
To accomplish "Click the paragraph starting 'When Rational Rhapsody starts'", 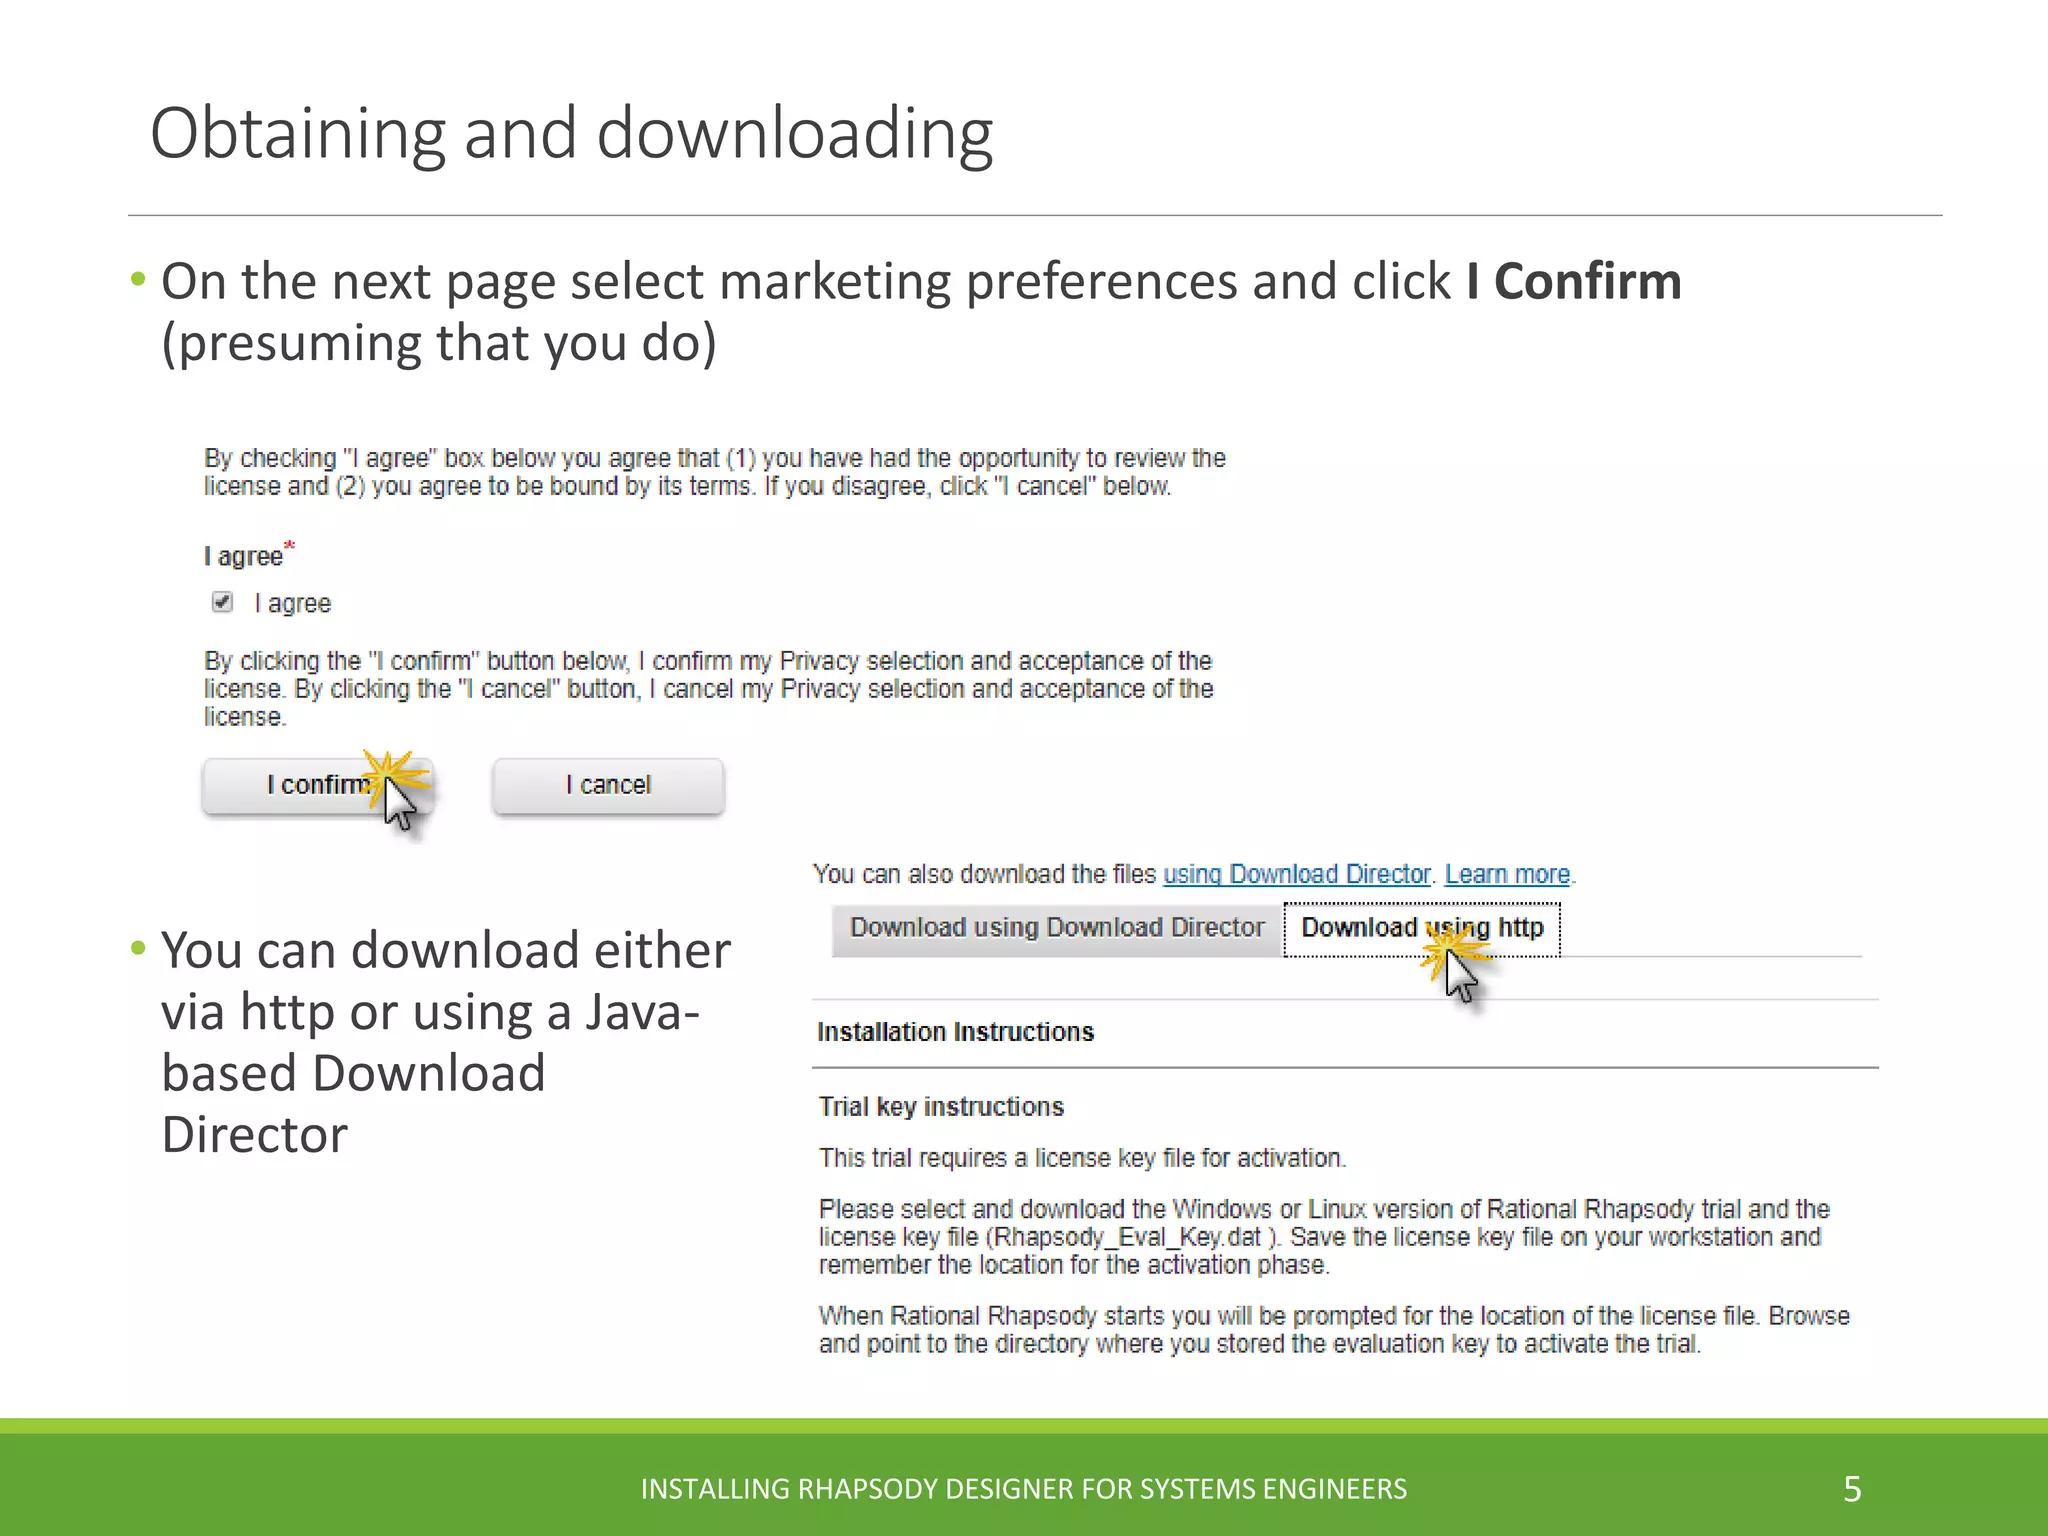I will [x=1334, y=1330].
